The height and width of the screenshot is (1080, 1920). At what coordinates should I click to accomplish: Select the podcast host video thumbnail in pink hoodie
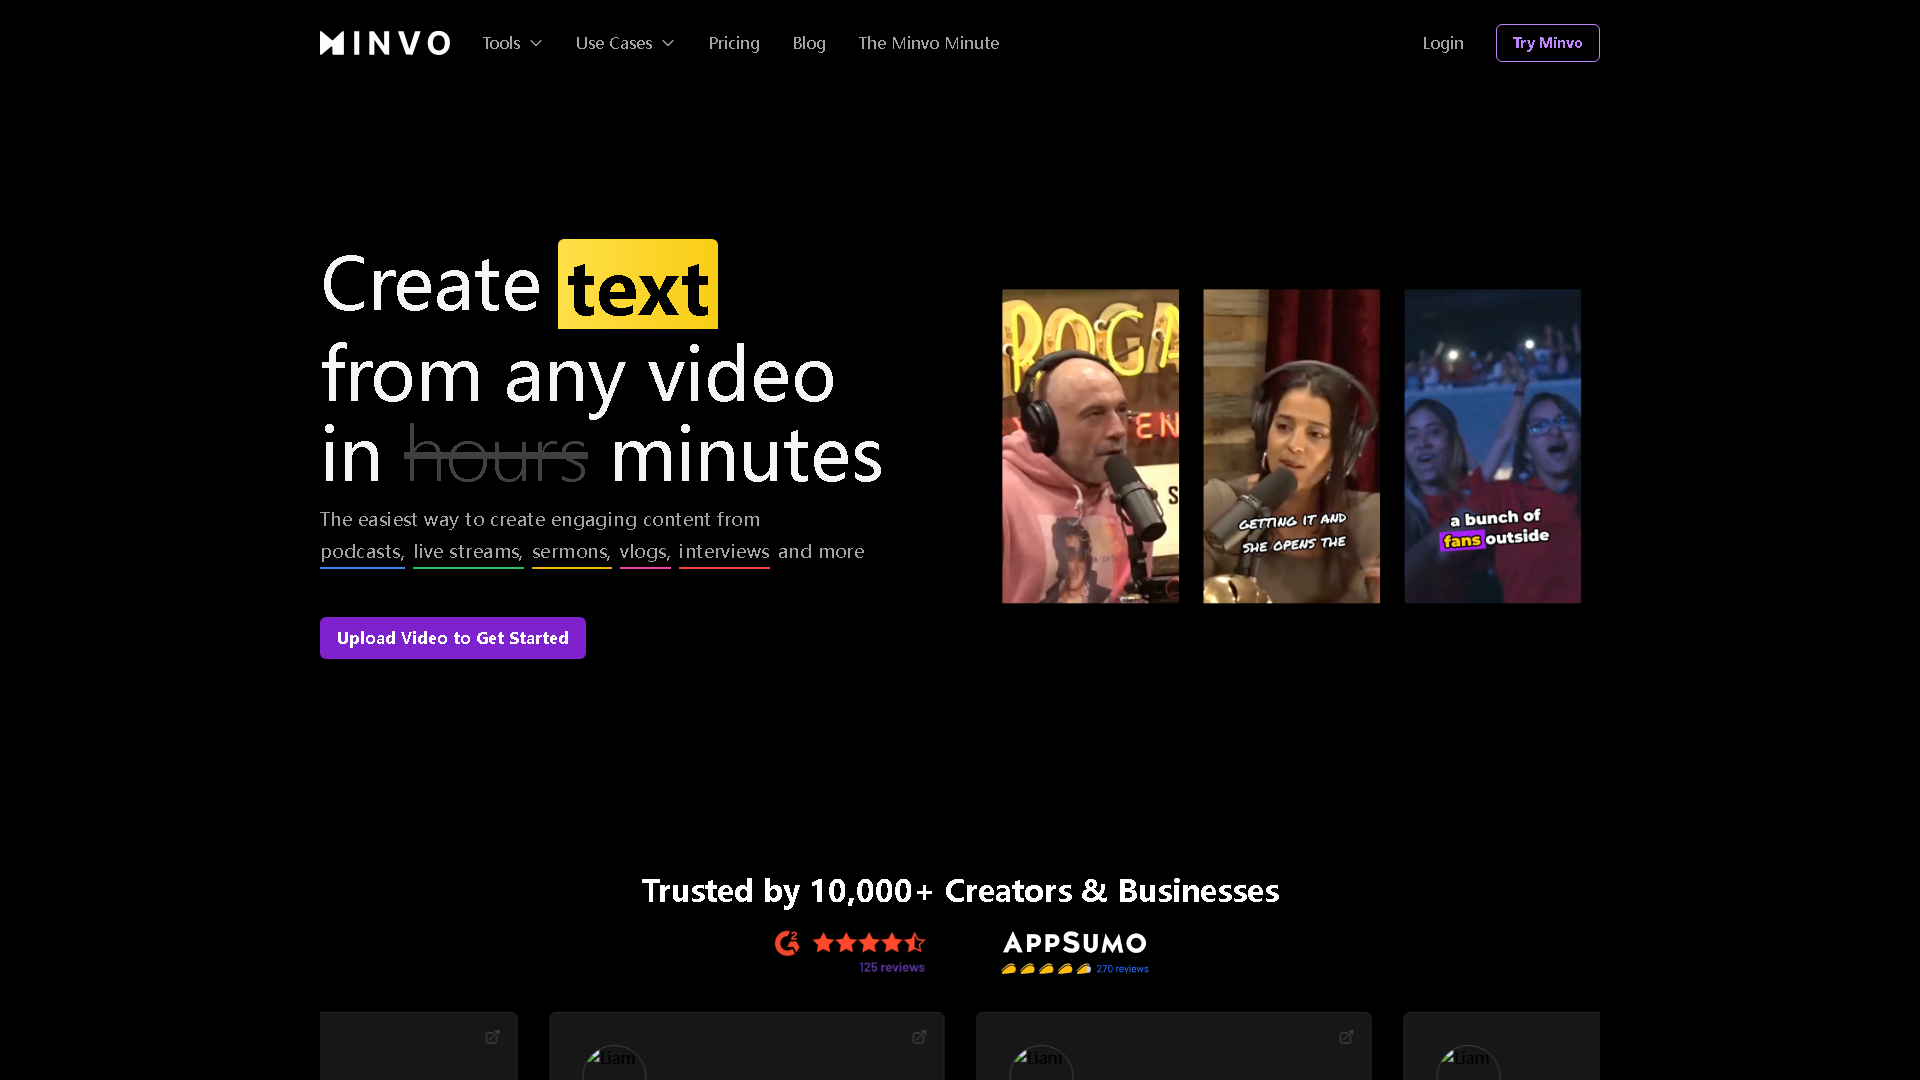pyautogui.click(x=1090, y=446)
